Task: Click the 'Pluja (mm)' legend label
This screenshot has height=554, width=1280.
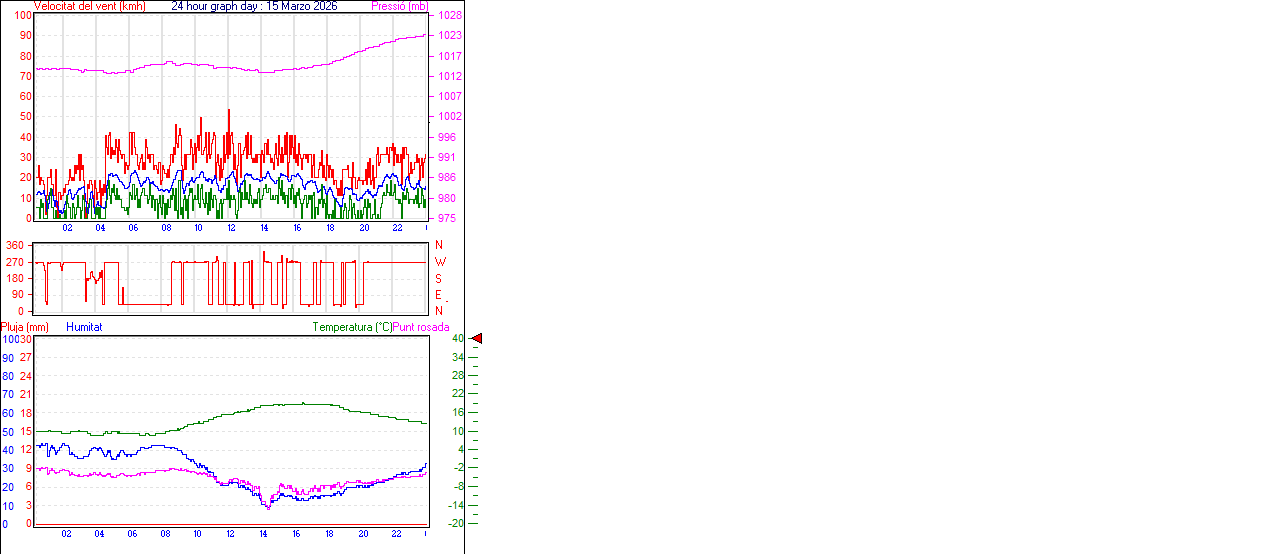Action: 25,327
